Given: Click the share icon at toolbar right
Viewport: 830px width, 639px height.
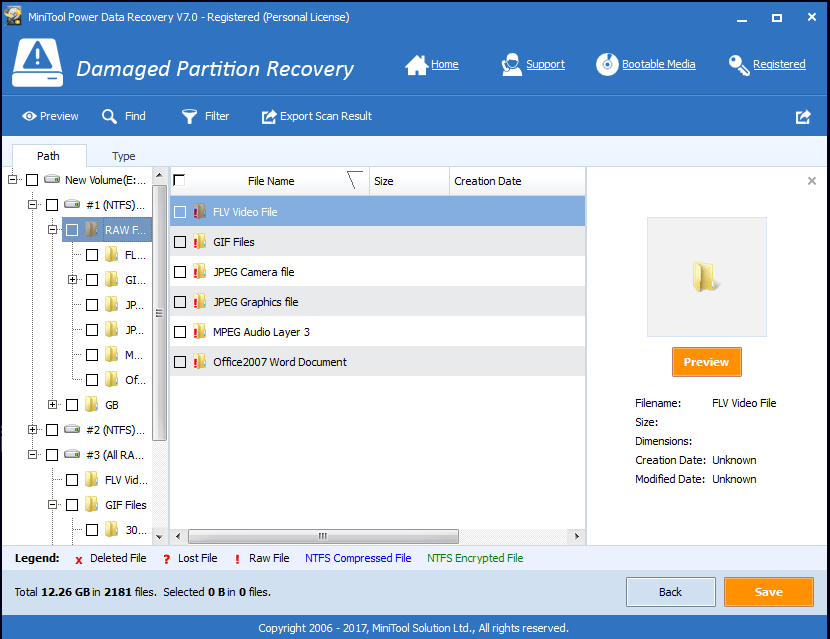Looking at the screenshot, I should coord(803,116).
